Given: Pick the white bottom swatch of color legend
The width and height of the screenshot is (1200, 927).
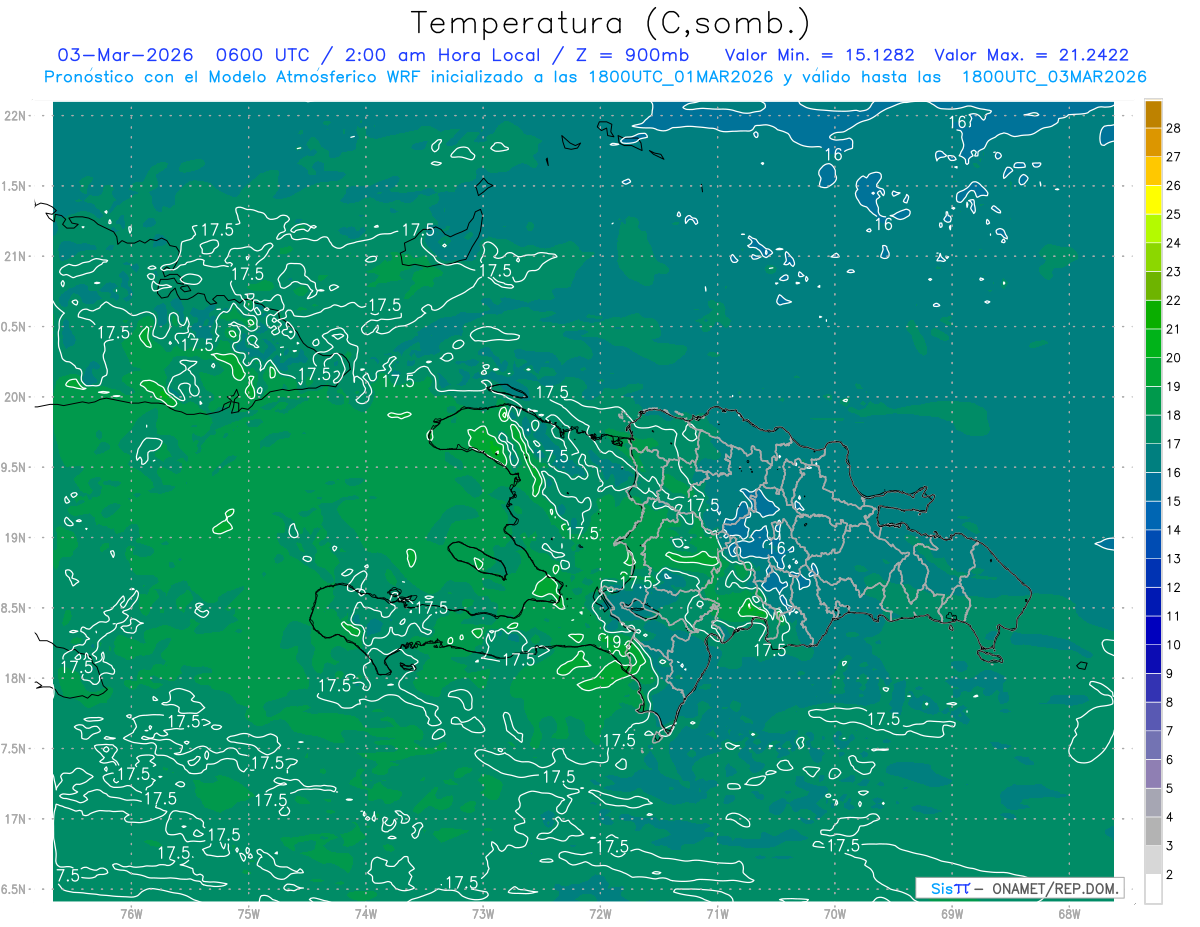Looking at the screenshot, I should [1154, 889].
